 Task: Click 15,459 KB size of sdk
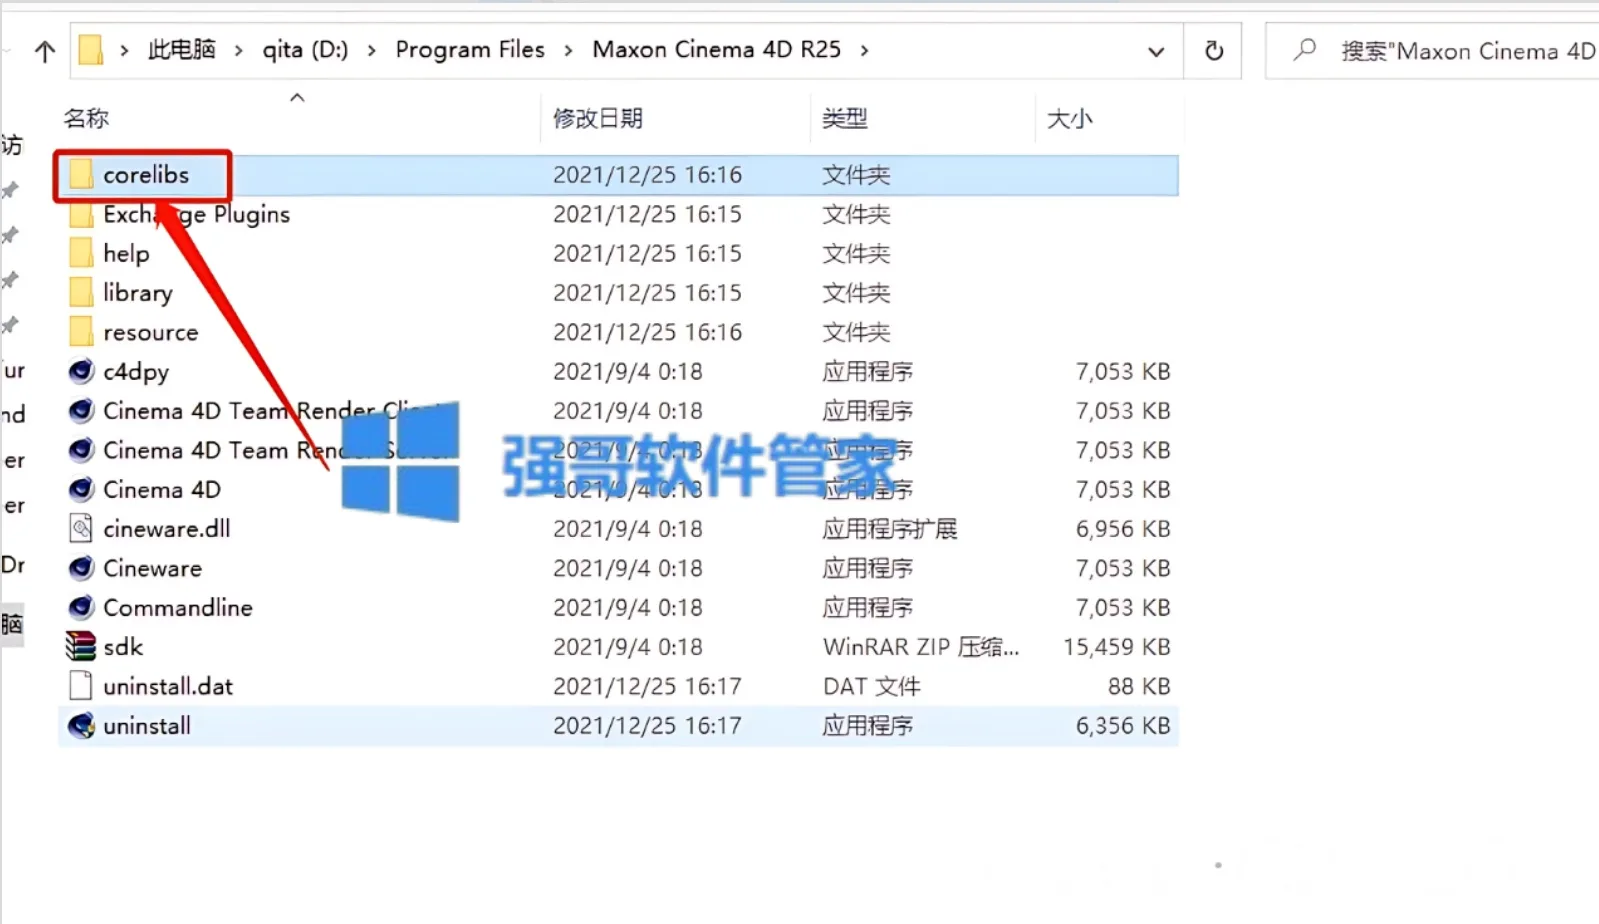1117,647
